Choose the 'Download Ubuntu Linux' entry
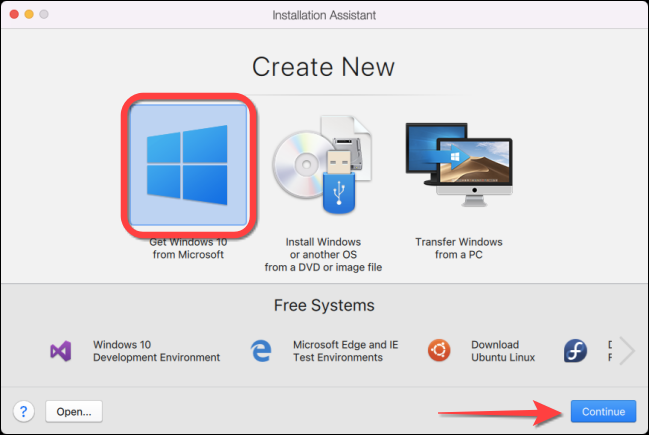 click(503, 351)
